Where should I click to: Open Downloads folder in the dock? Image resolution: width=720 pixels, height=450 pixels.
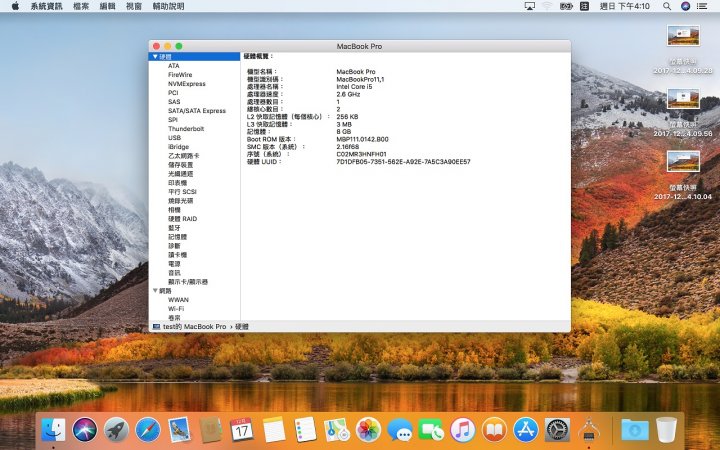click(635, 430)
